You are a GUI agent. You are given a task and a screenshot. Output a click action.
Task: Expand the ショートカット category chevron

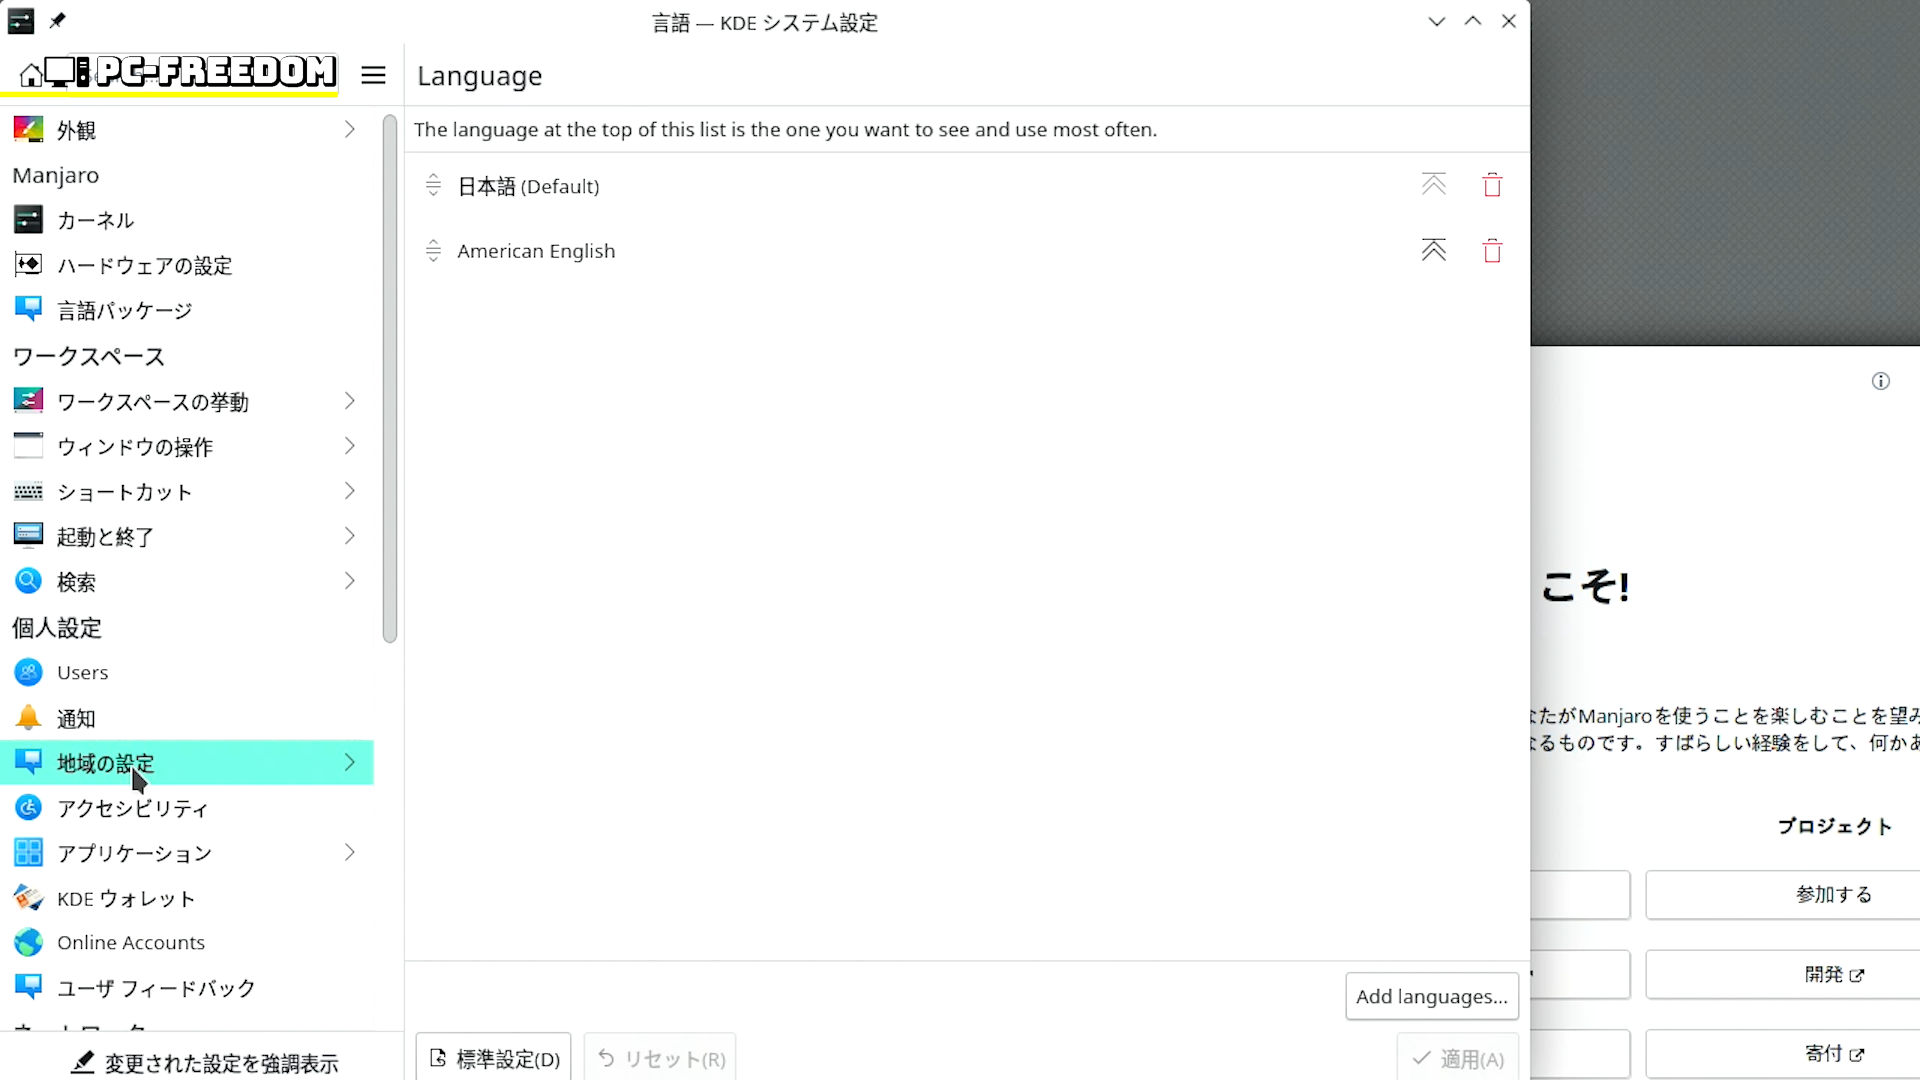click(x=349, y=491)
